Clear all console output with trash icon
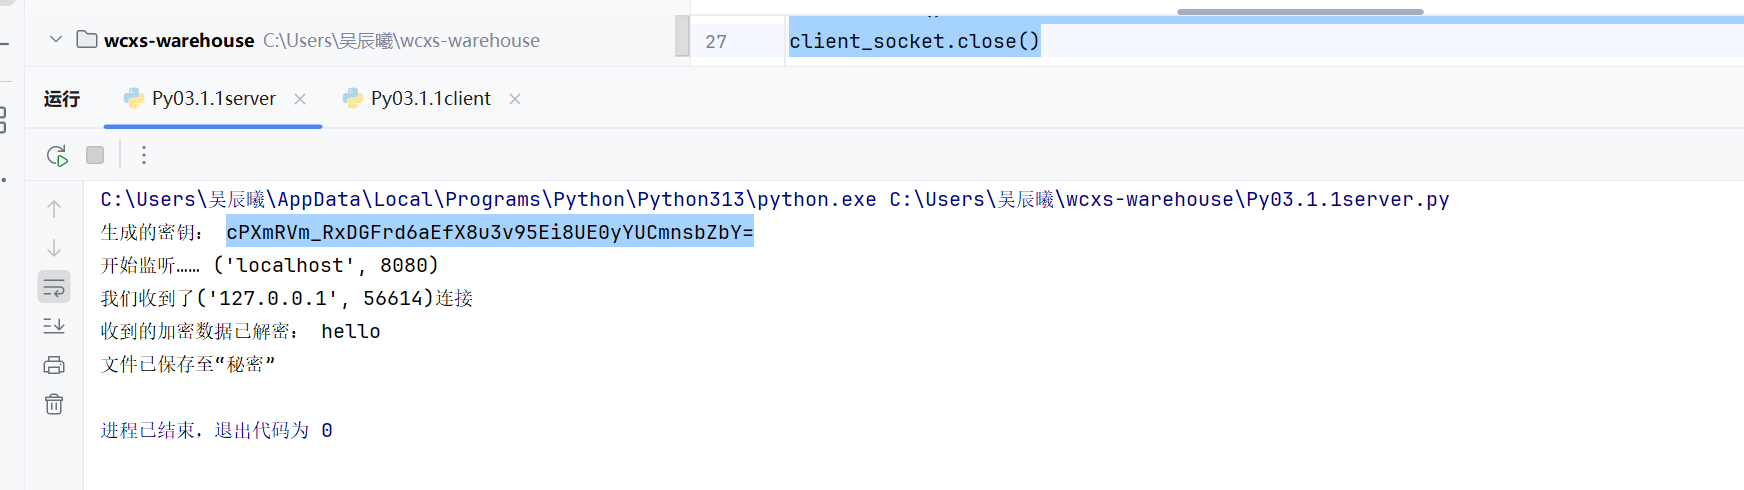Screen dimensions: 1744x490 pyautogui.click(x=54, y=404)
